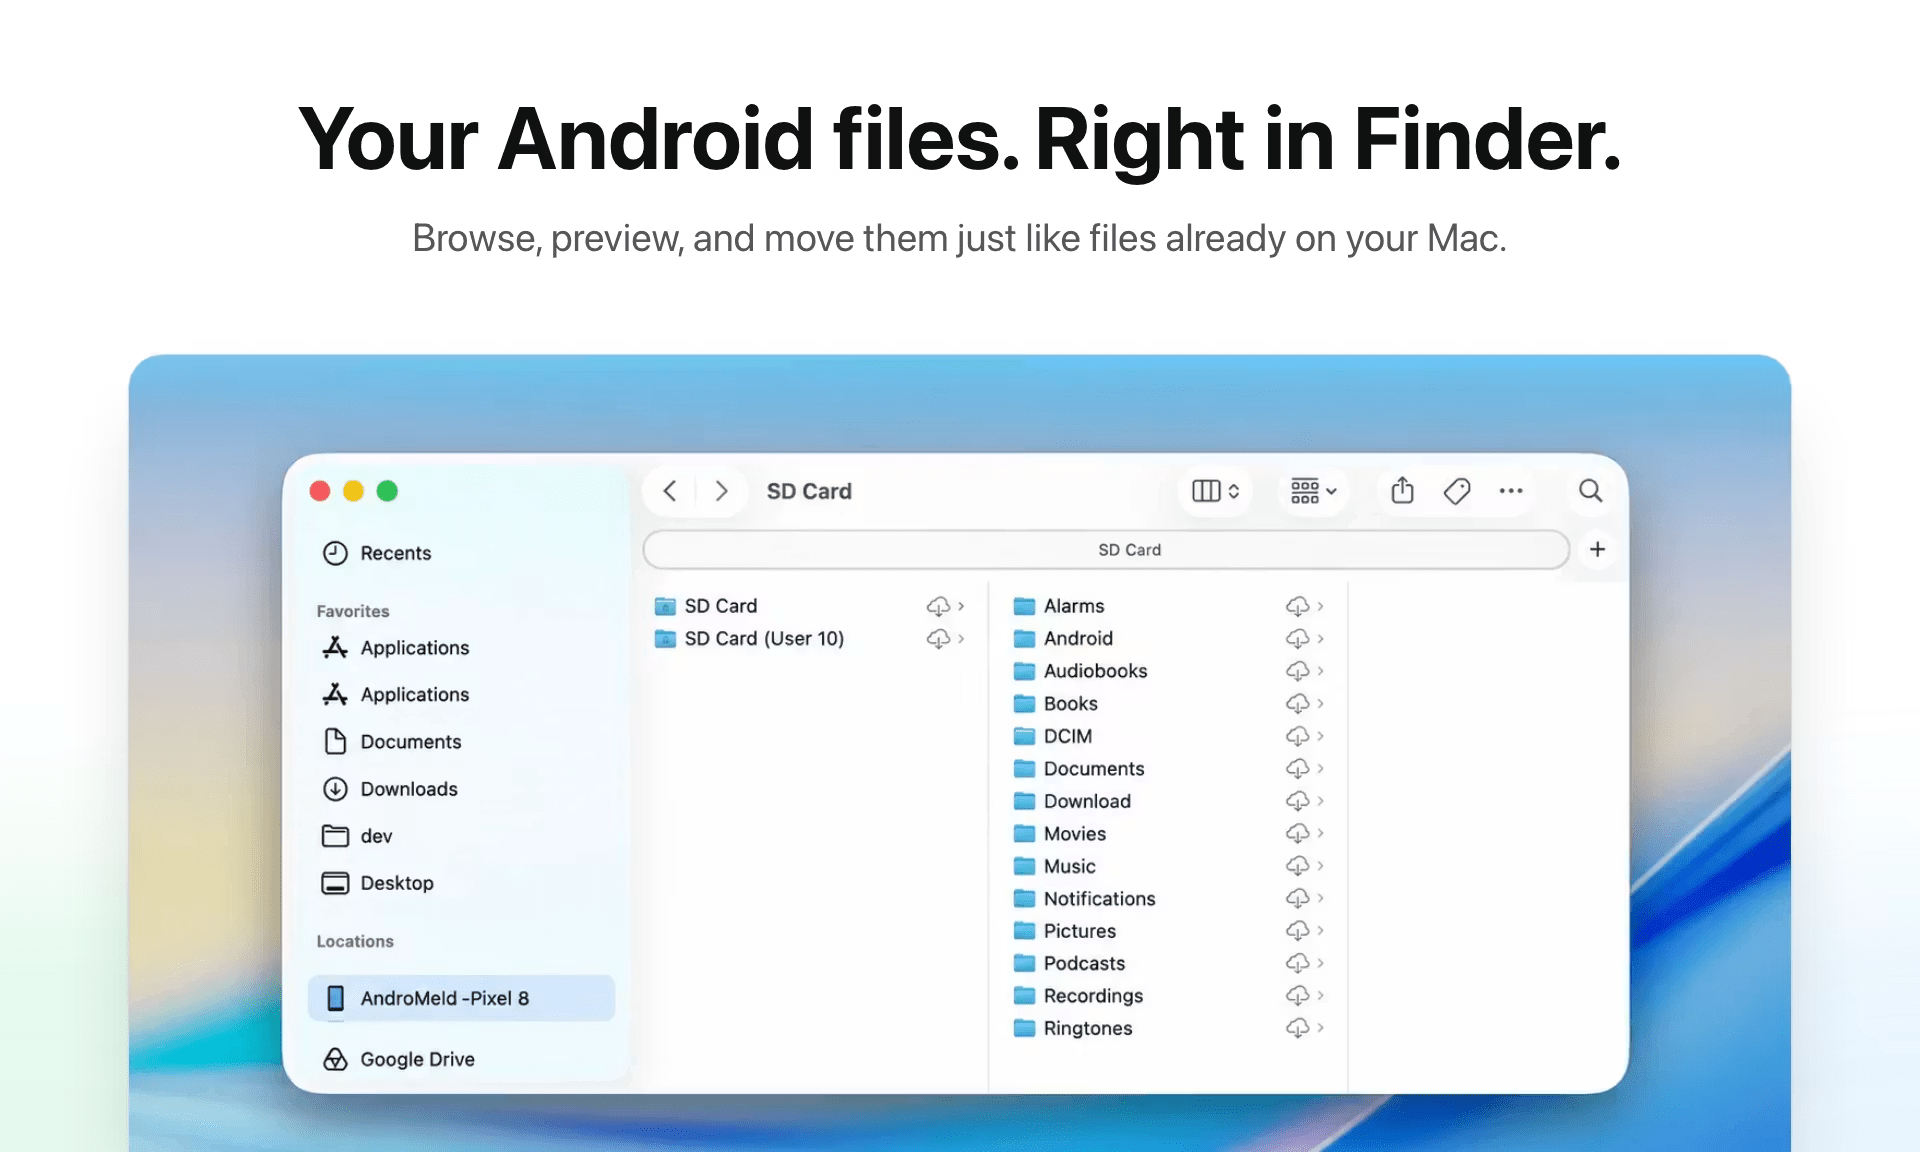Expand Recordings folder chevron
1920x1152 pixels.
click(1320, 996)
